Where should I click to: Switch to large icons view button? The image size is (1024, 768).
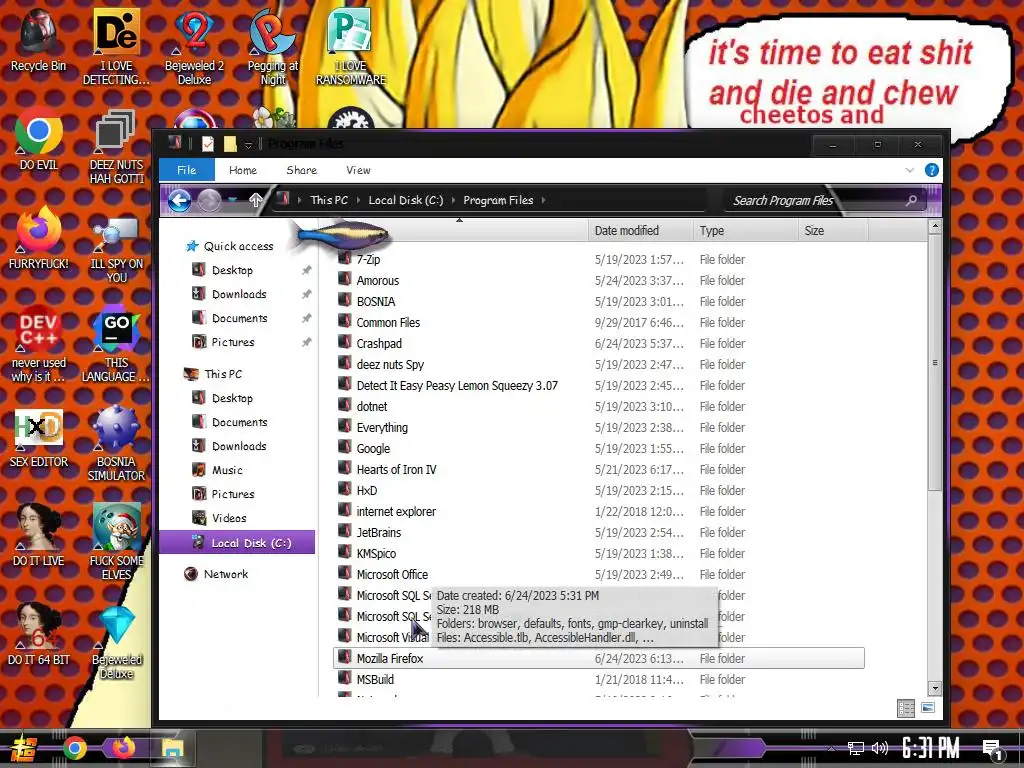(928, 708)
